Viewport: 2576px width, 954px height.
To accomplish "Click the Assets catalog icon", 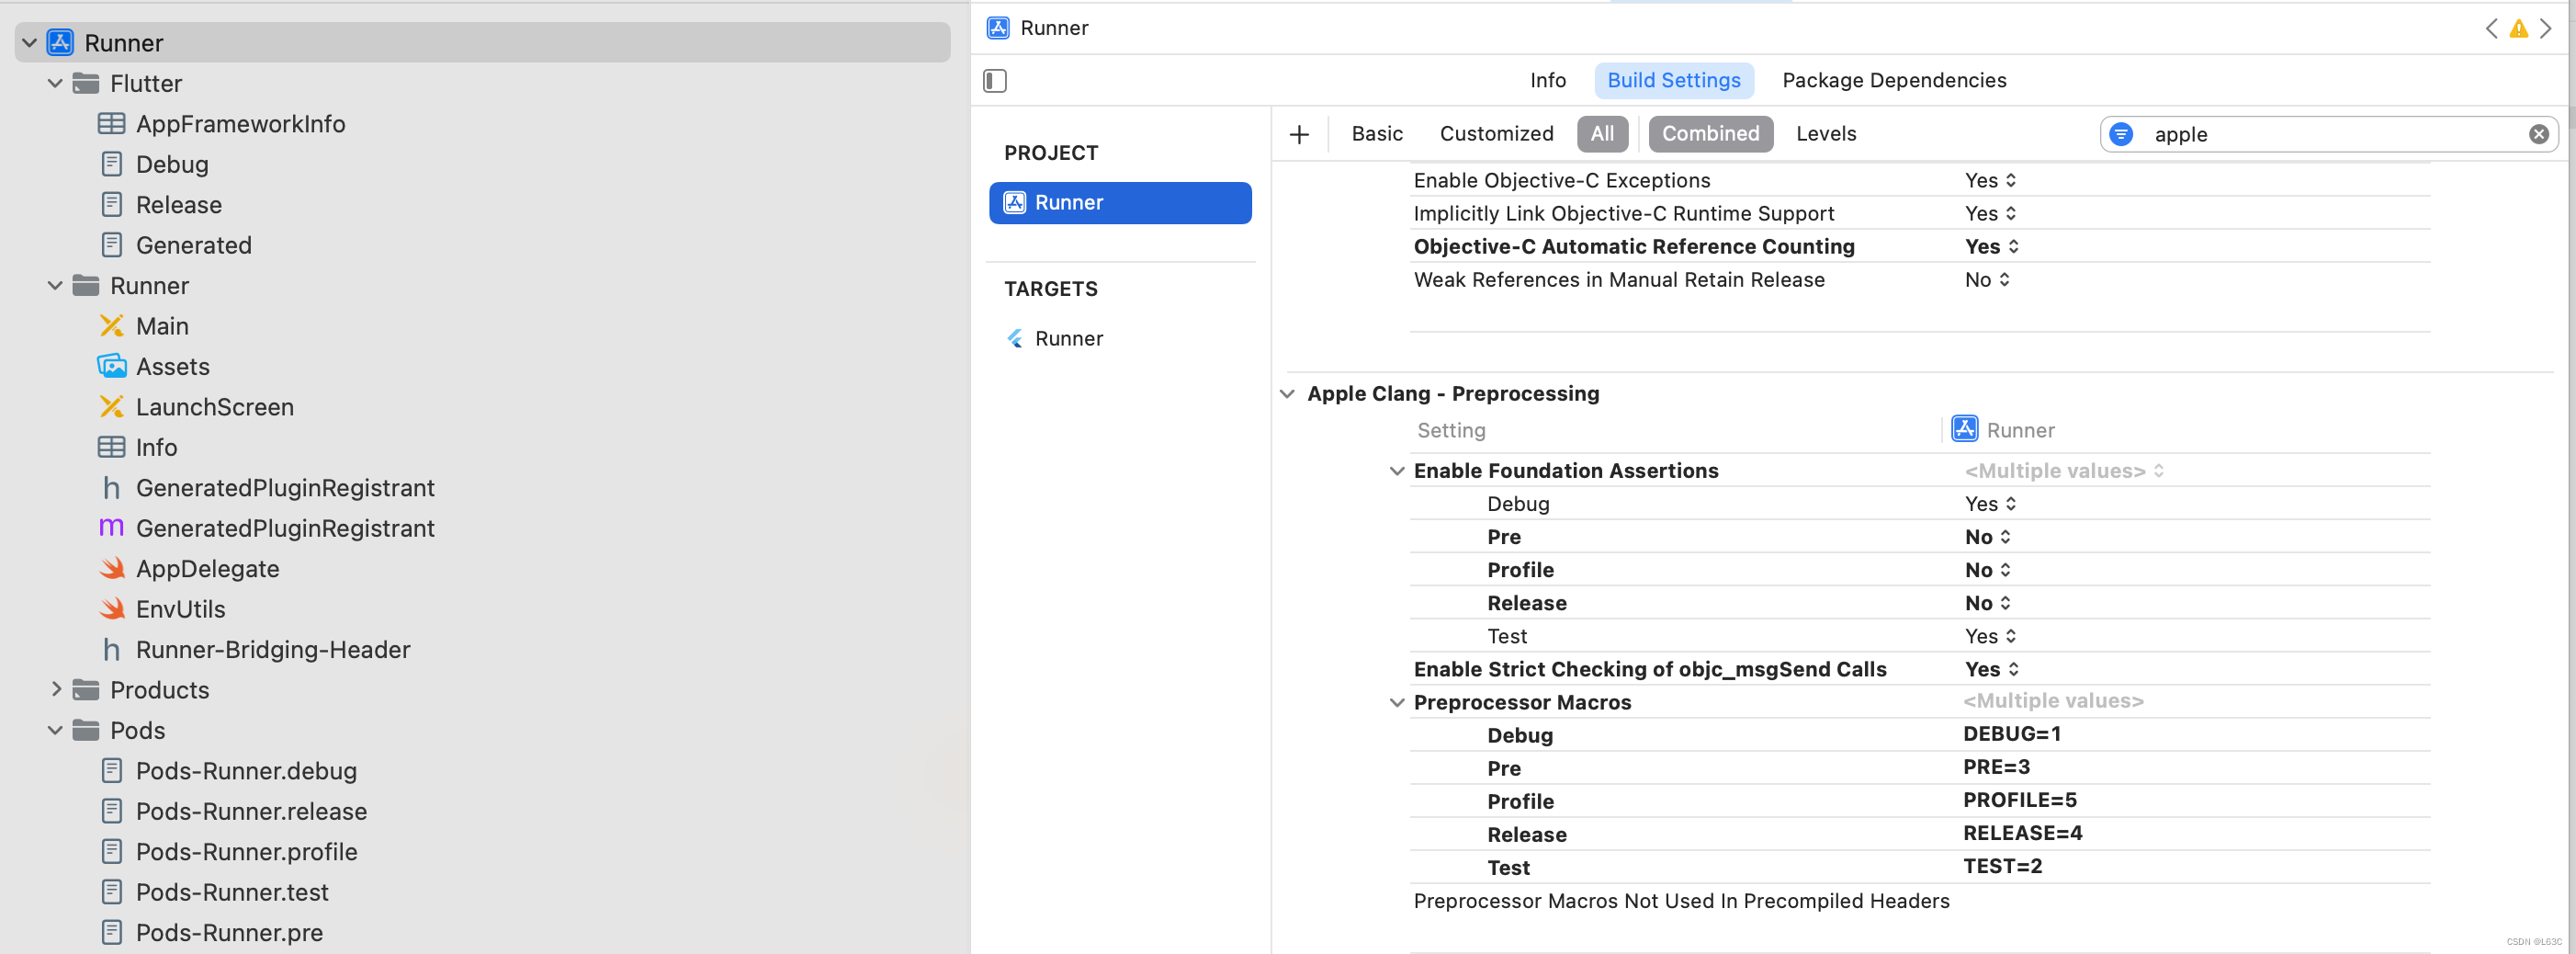I will (x=111, y=366).
